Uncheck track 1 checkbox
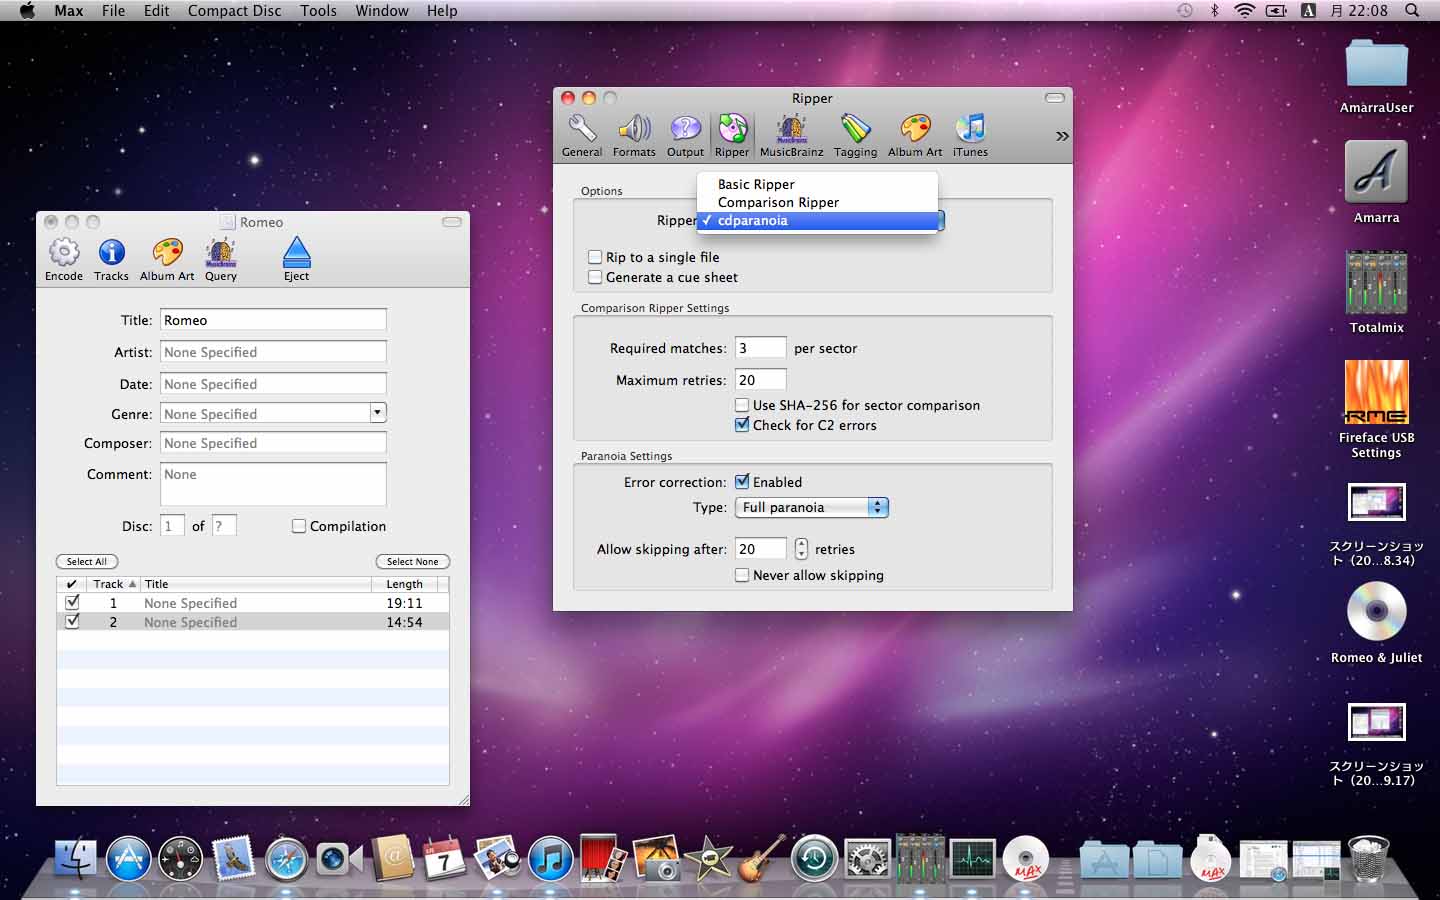The height and width of the screenshot is (900, 1440). 72,603
